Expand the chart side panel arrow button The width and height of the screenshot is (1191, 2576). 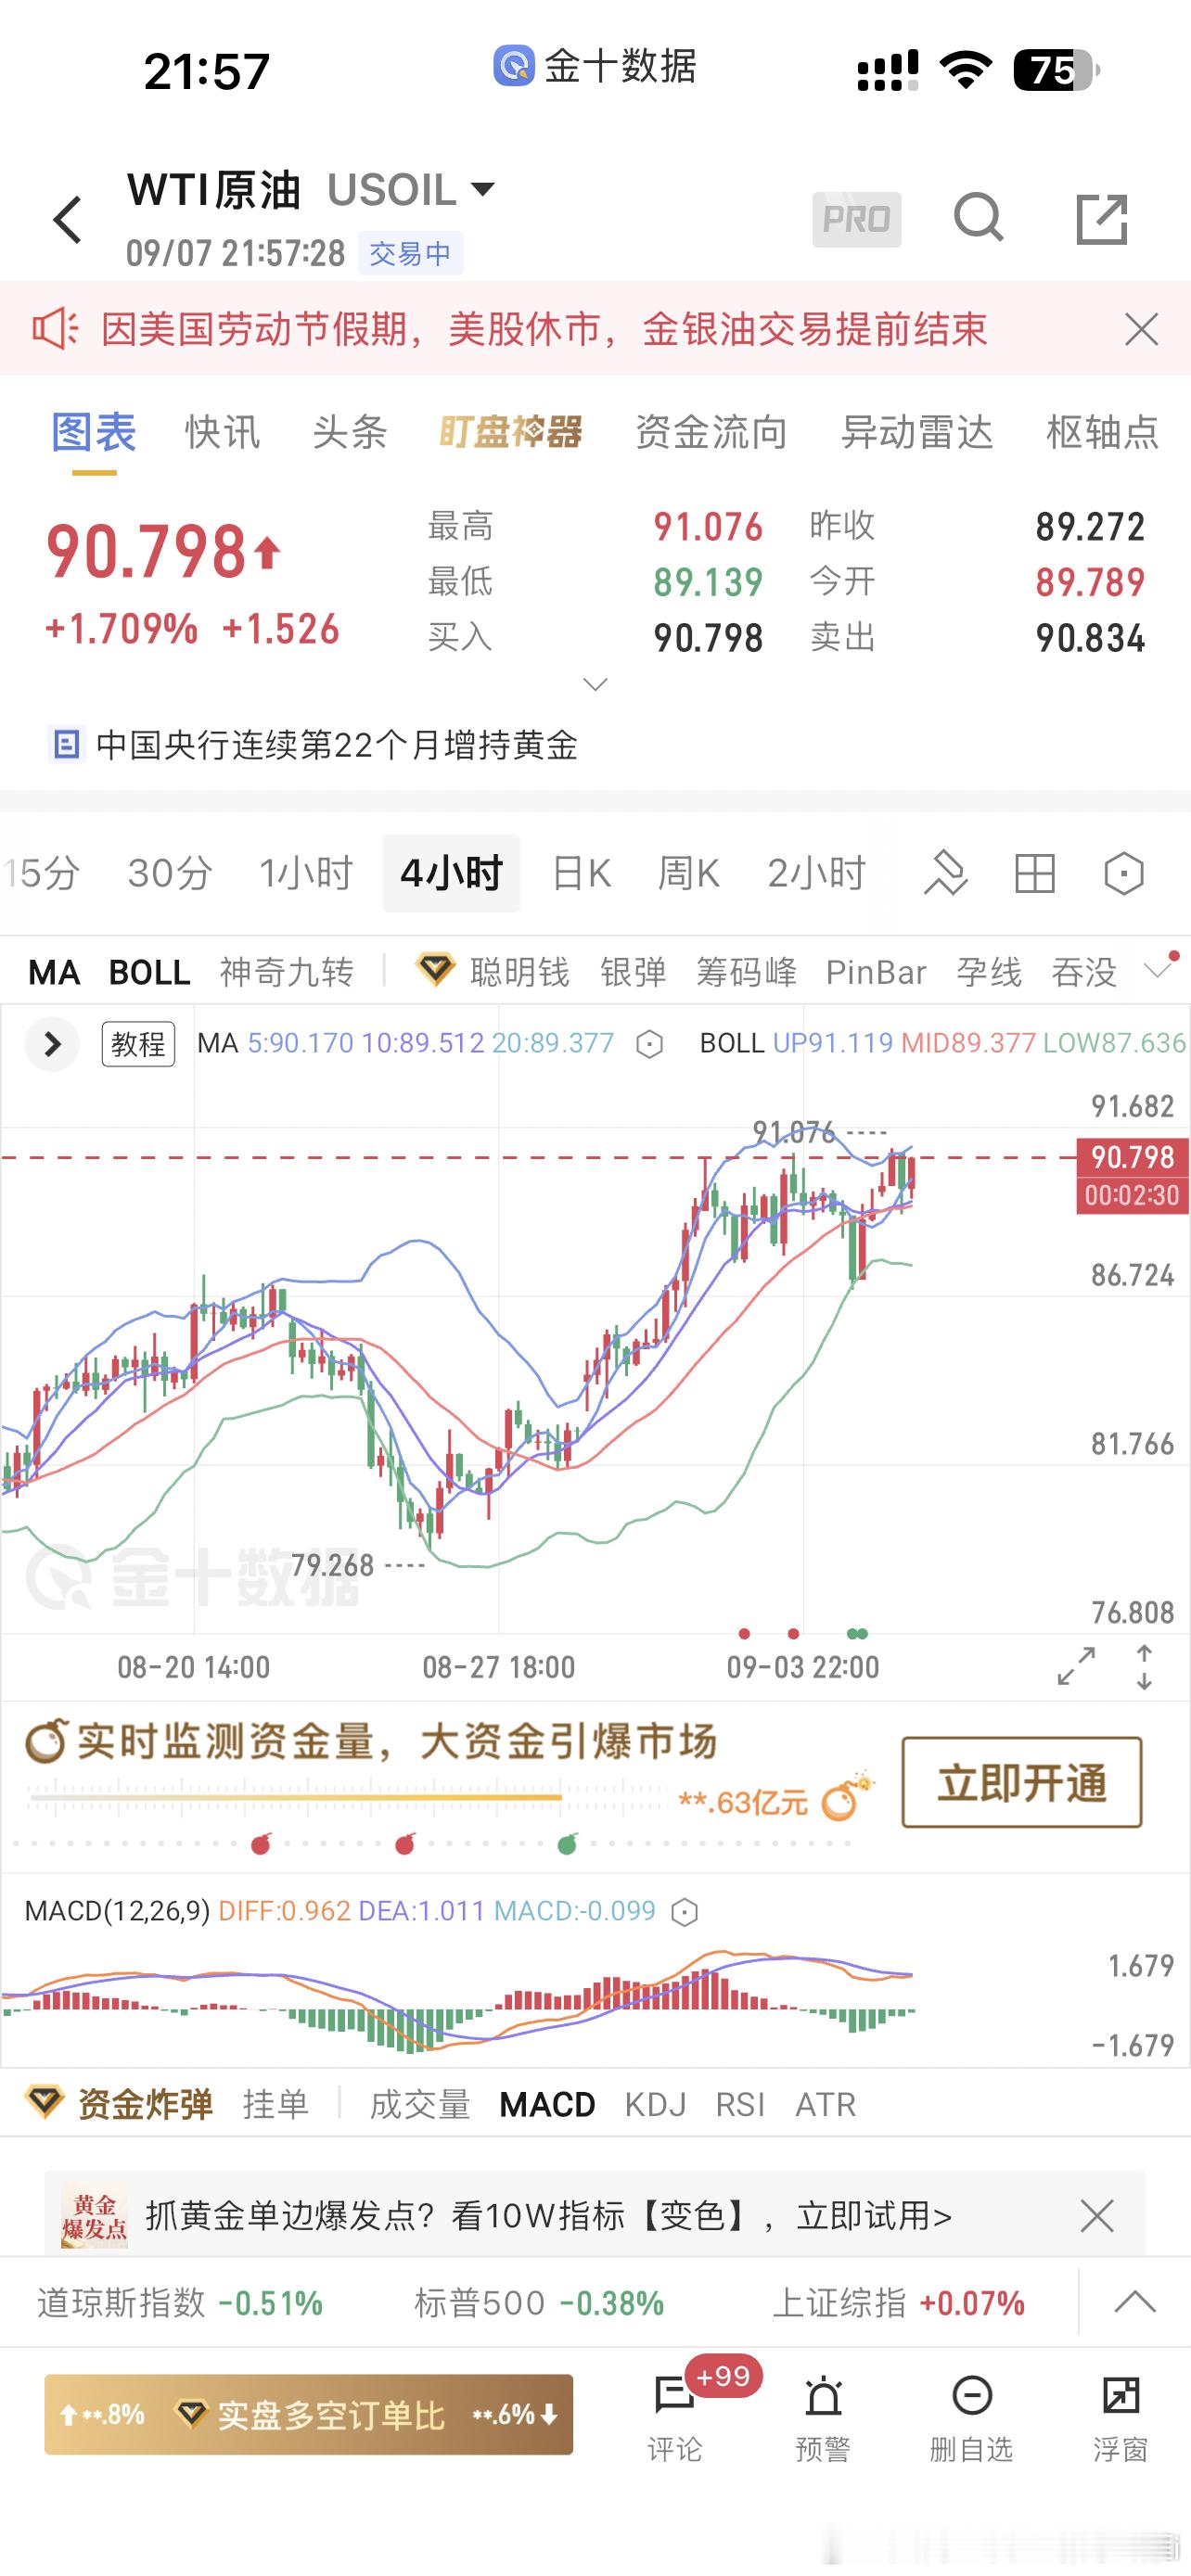point(51,1044)
